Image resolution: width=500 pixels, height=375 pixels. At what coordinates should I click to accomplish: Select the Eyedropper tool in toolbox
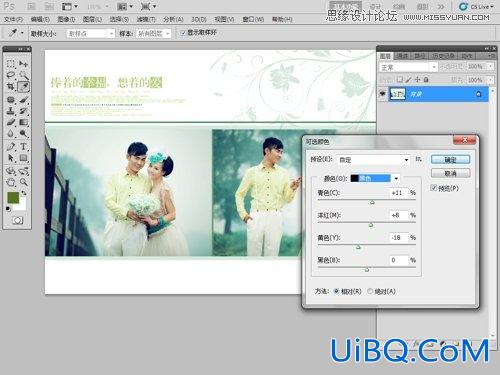(x=23, y=87)
